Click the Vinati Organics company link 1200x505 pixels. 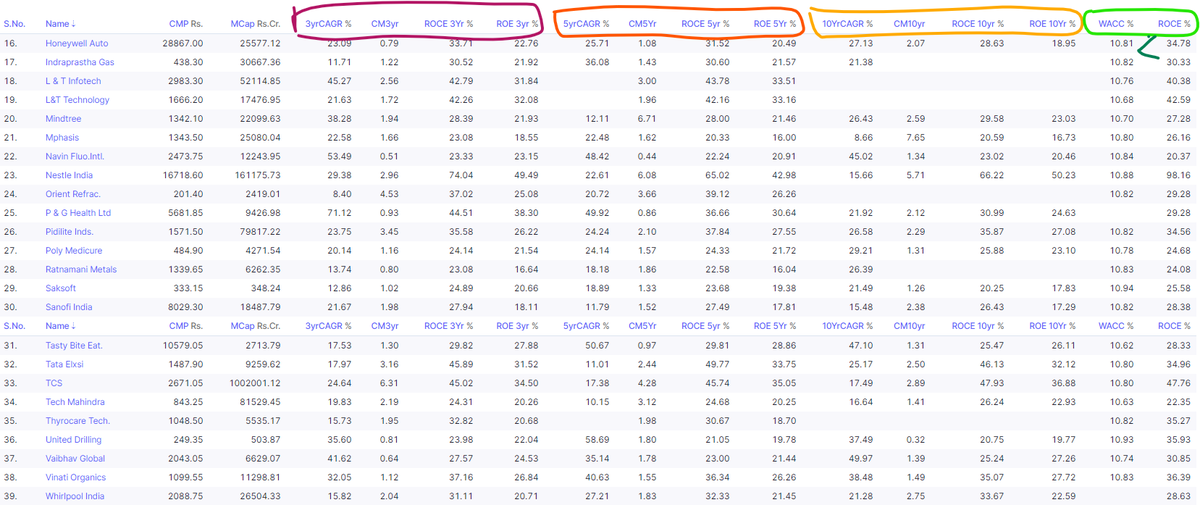[x=76, y=478]
